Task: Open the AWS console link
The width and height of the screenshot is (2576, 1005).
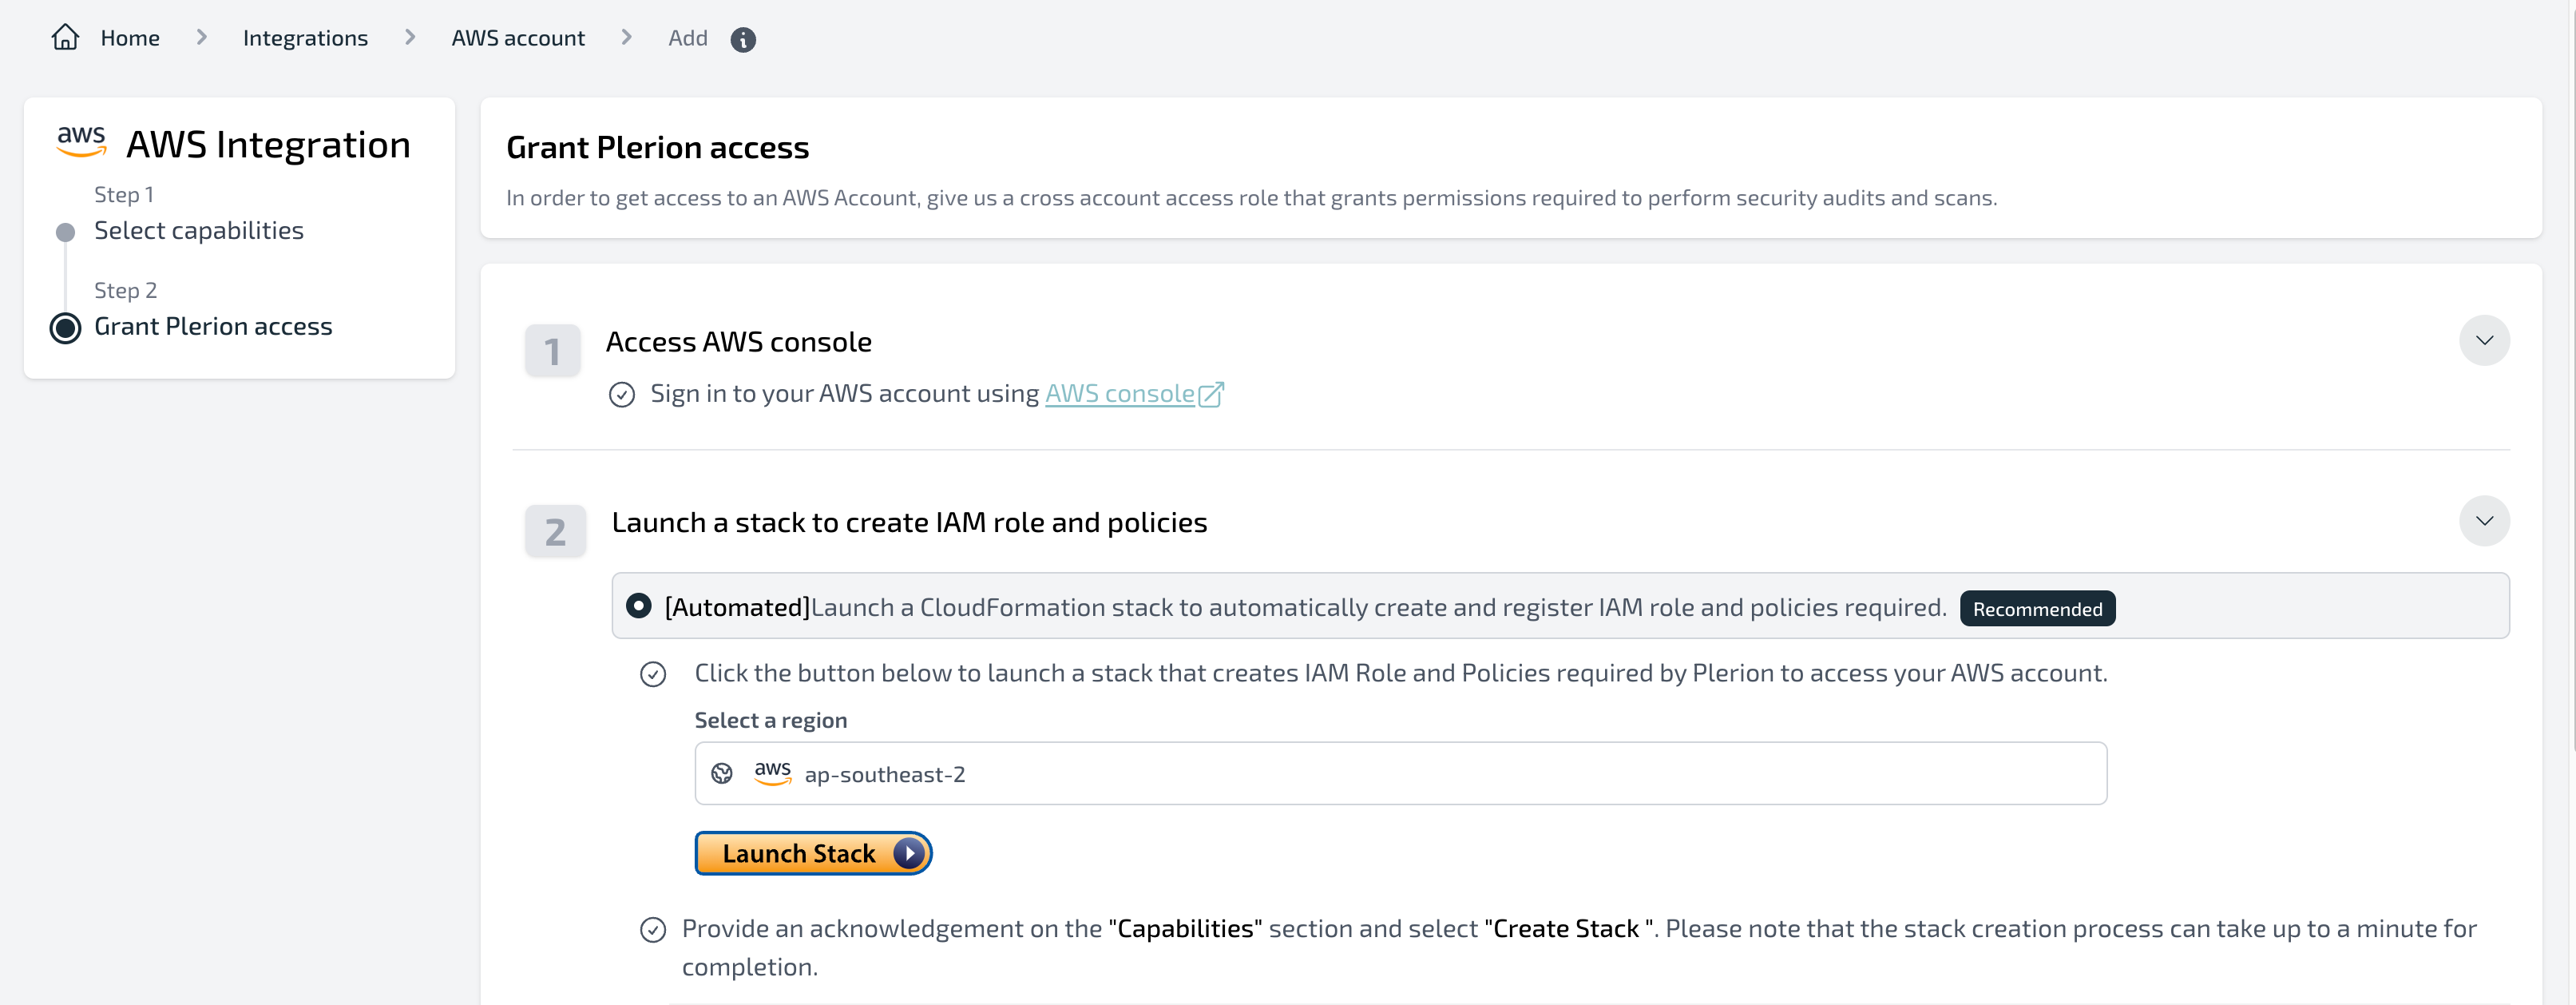Action: coord(1120,394)
